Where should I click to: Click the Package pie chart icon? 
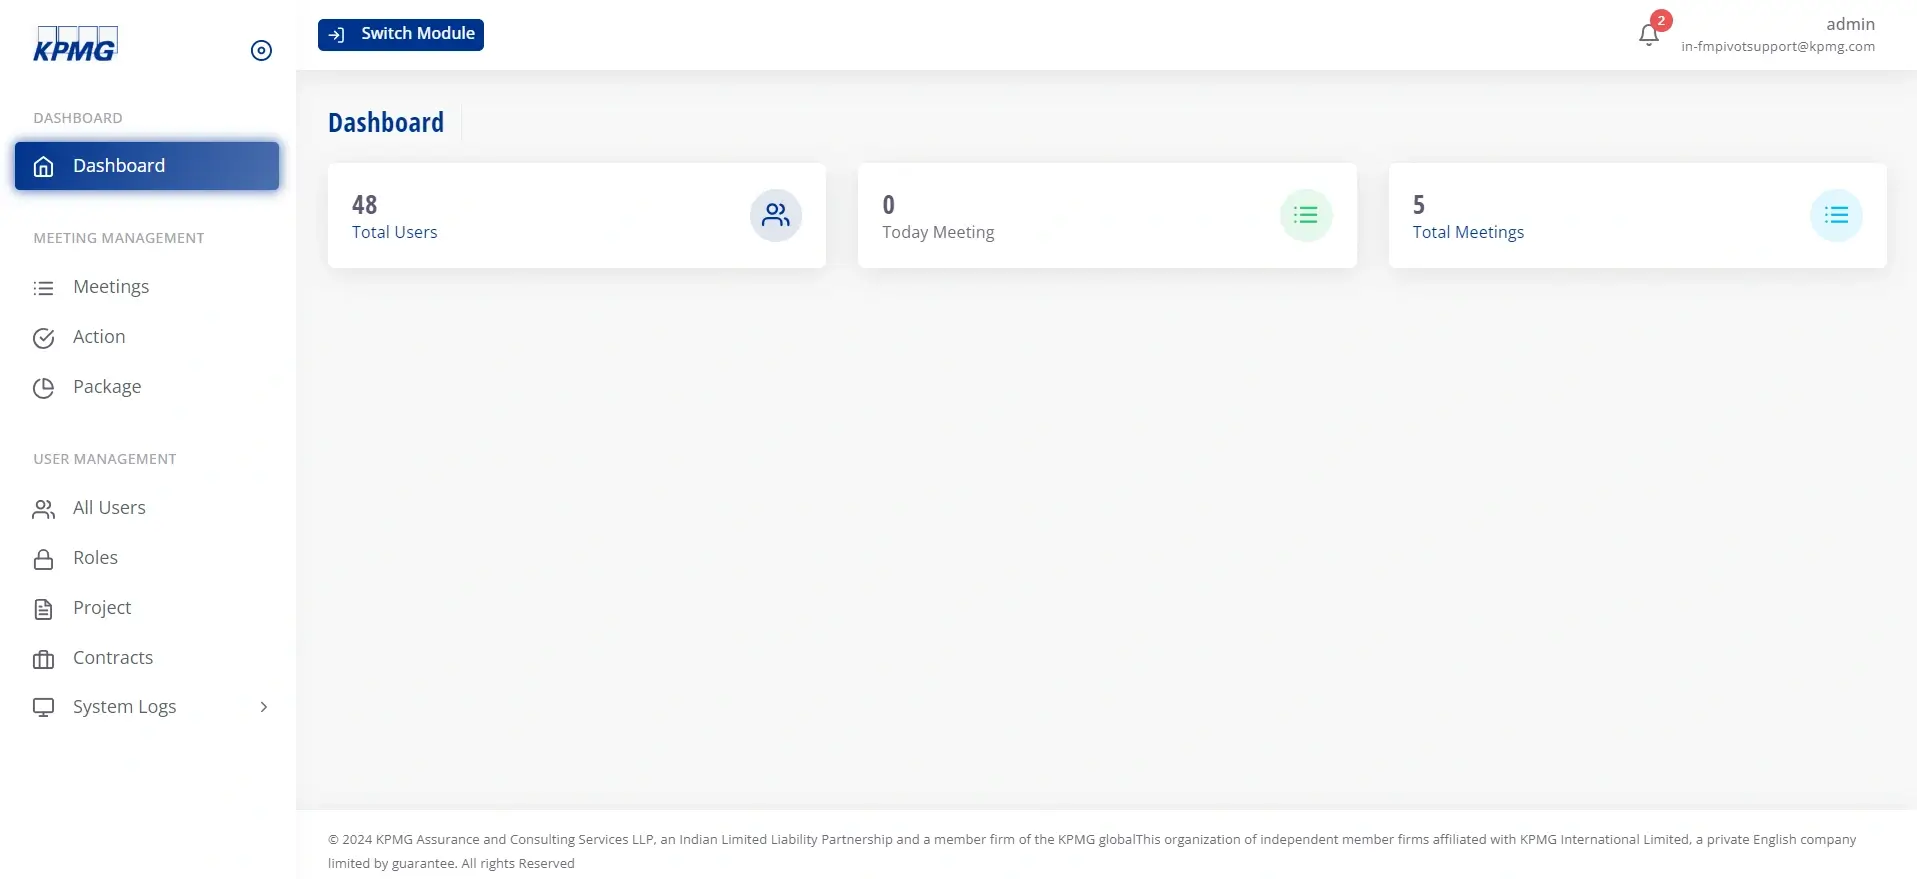coord(43,388)
